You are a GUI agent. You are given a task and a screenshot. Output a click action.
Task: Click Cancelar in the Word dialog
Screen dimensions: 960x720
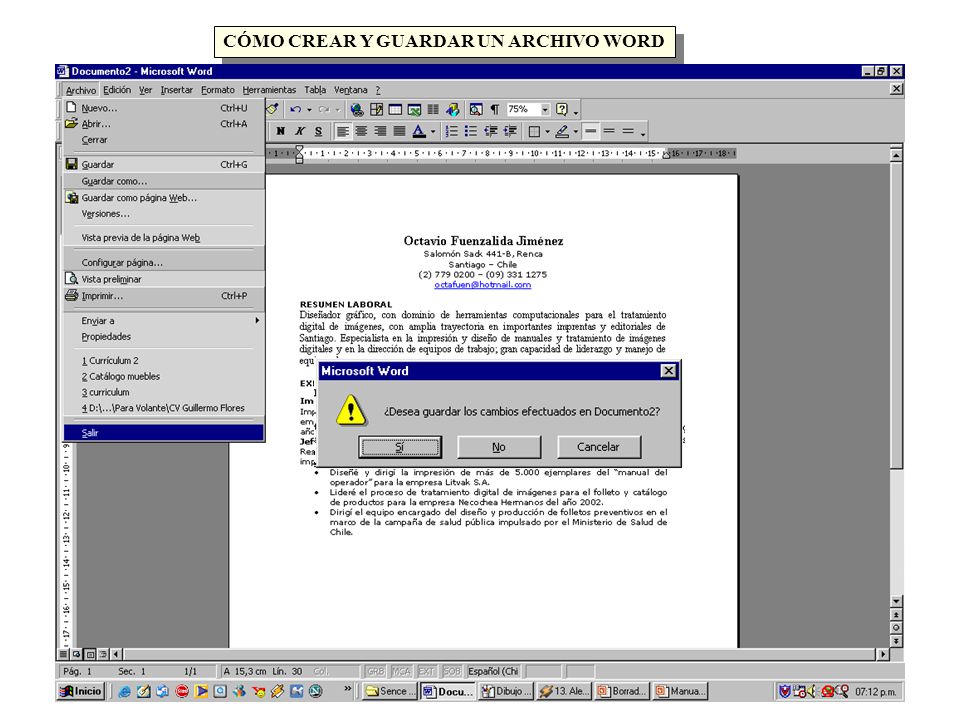click(x=599, y=447)
